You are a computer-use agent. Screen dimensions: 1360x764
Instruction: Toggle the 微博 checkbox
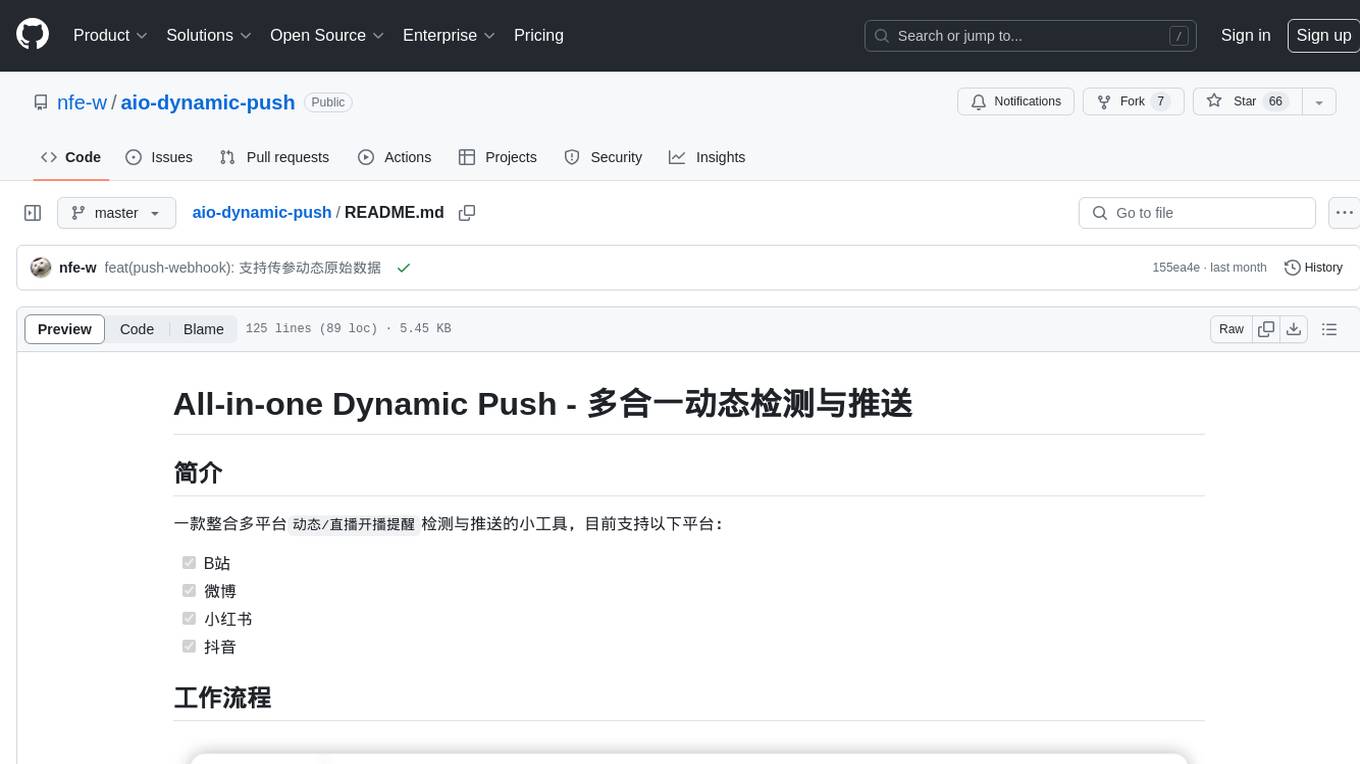coord(189,591)
